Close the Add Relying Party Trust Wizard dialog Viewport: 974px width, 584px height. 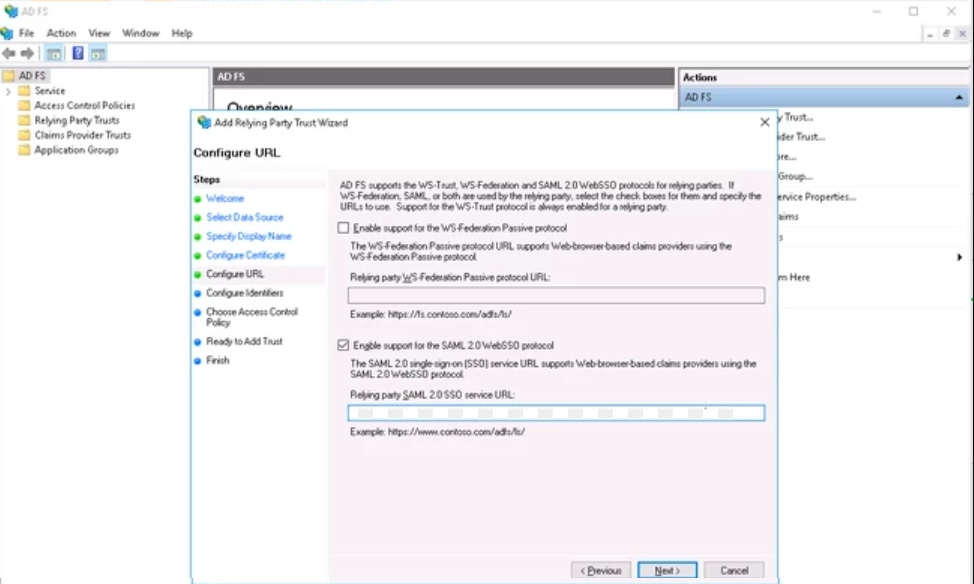click(x=765, y=122)
